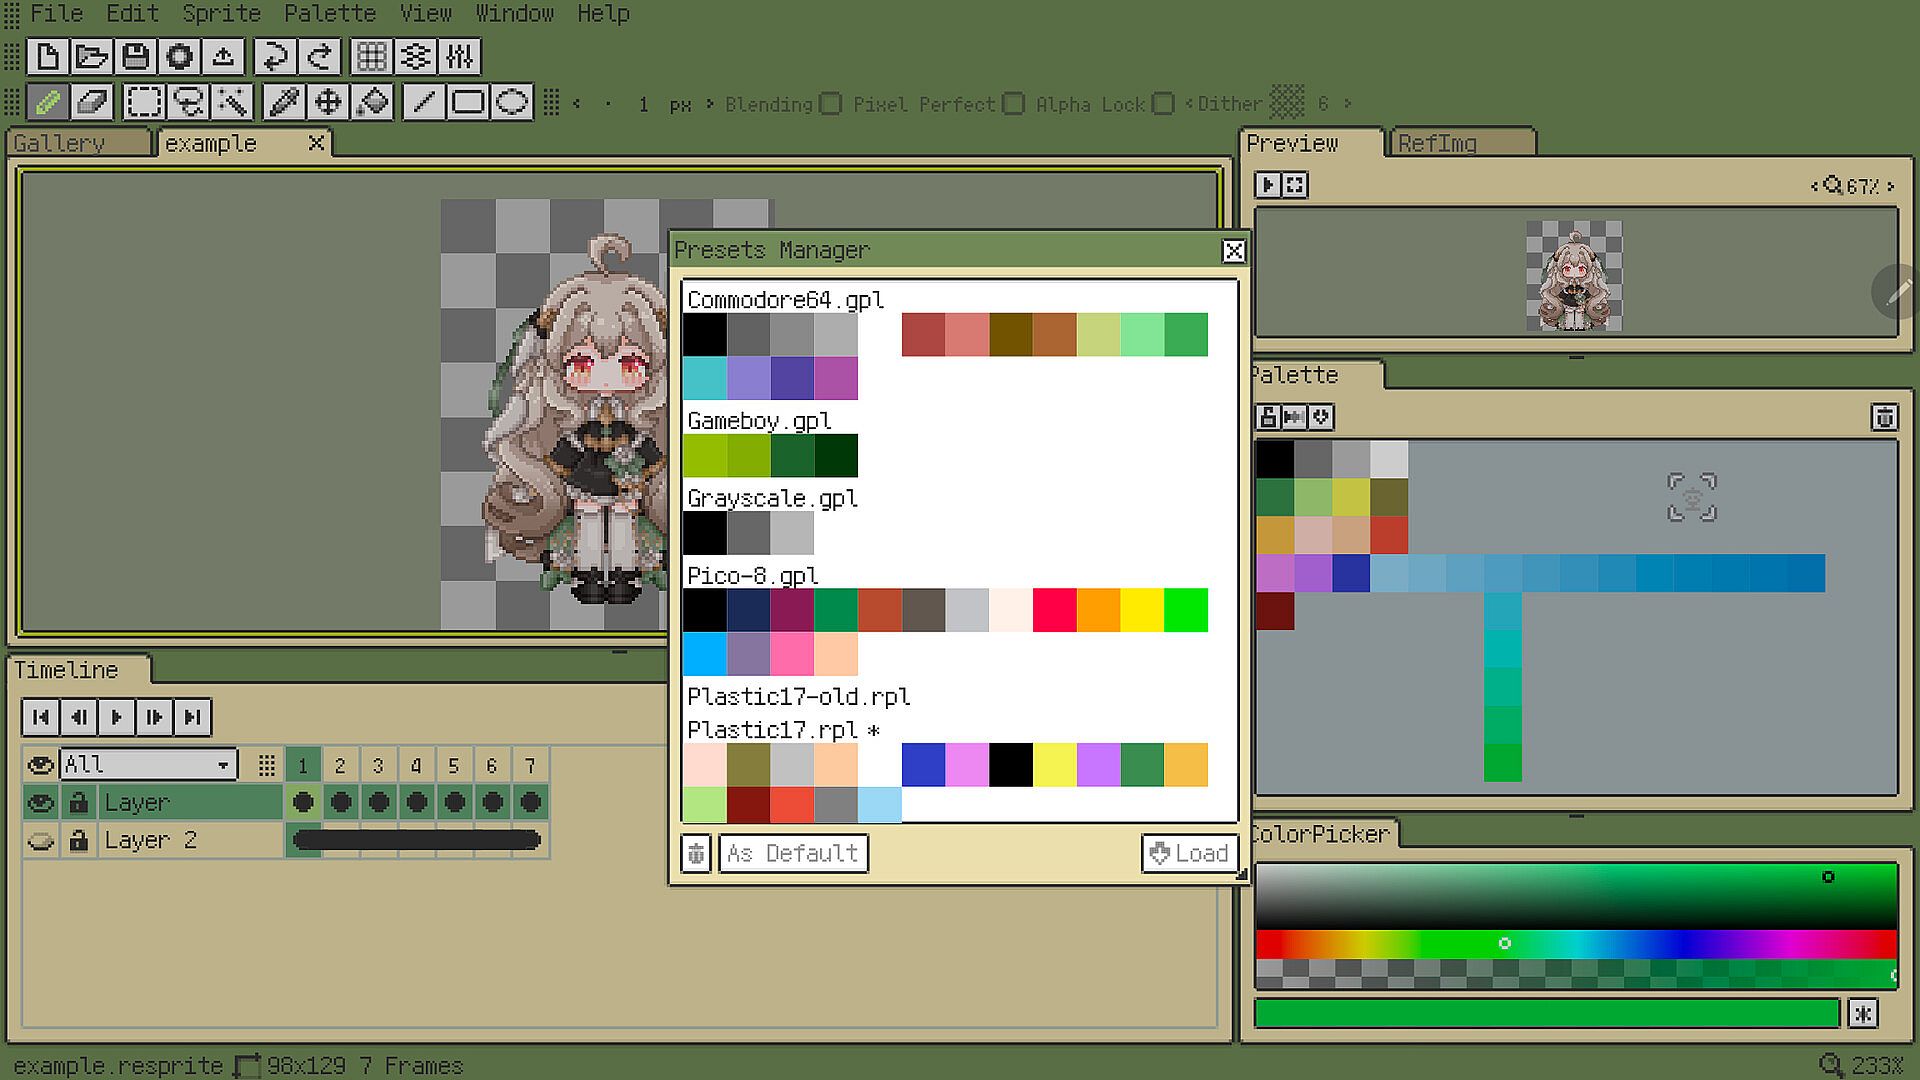Switch to the RefImg tab

[1437, 144]
